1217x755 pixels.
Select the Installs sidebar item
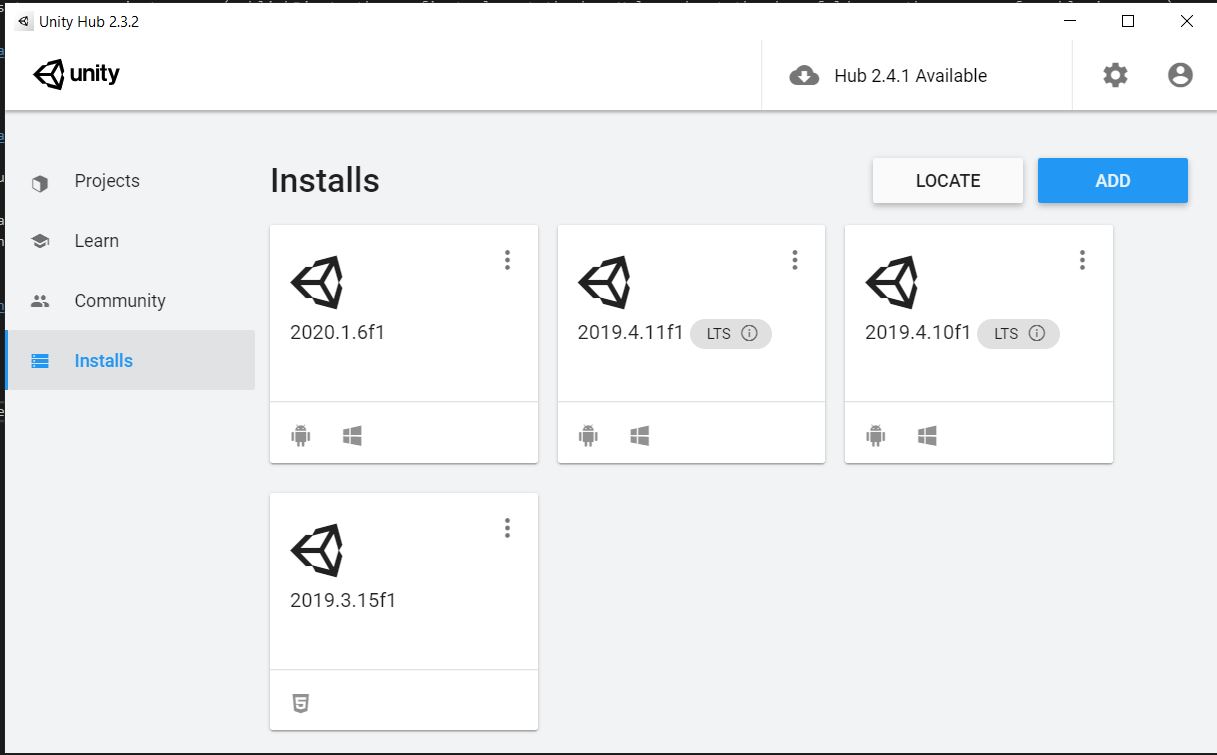click(x=130, y=360)
